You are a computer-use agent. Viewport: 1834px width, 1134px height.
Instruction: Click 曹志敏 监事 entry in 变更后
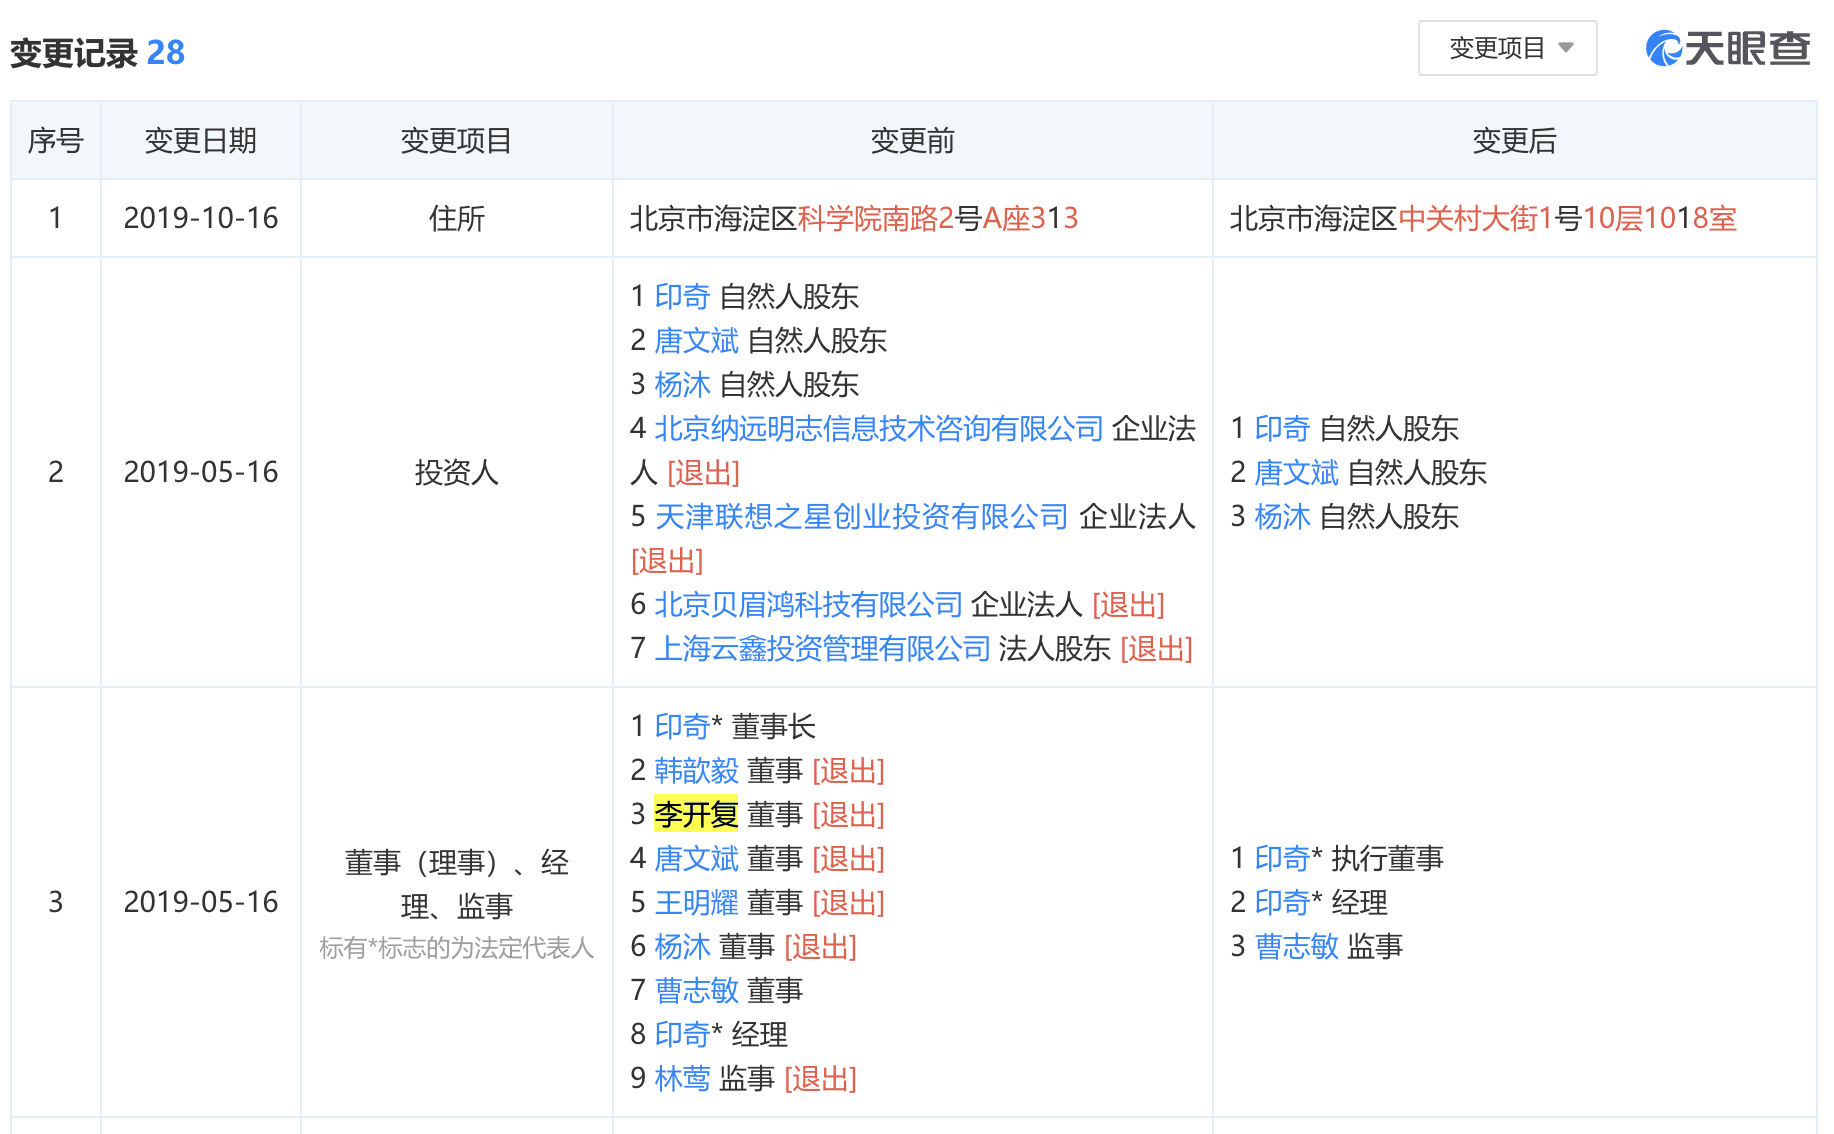1296,946
